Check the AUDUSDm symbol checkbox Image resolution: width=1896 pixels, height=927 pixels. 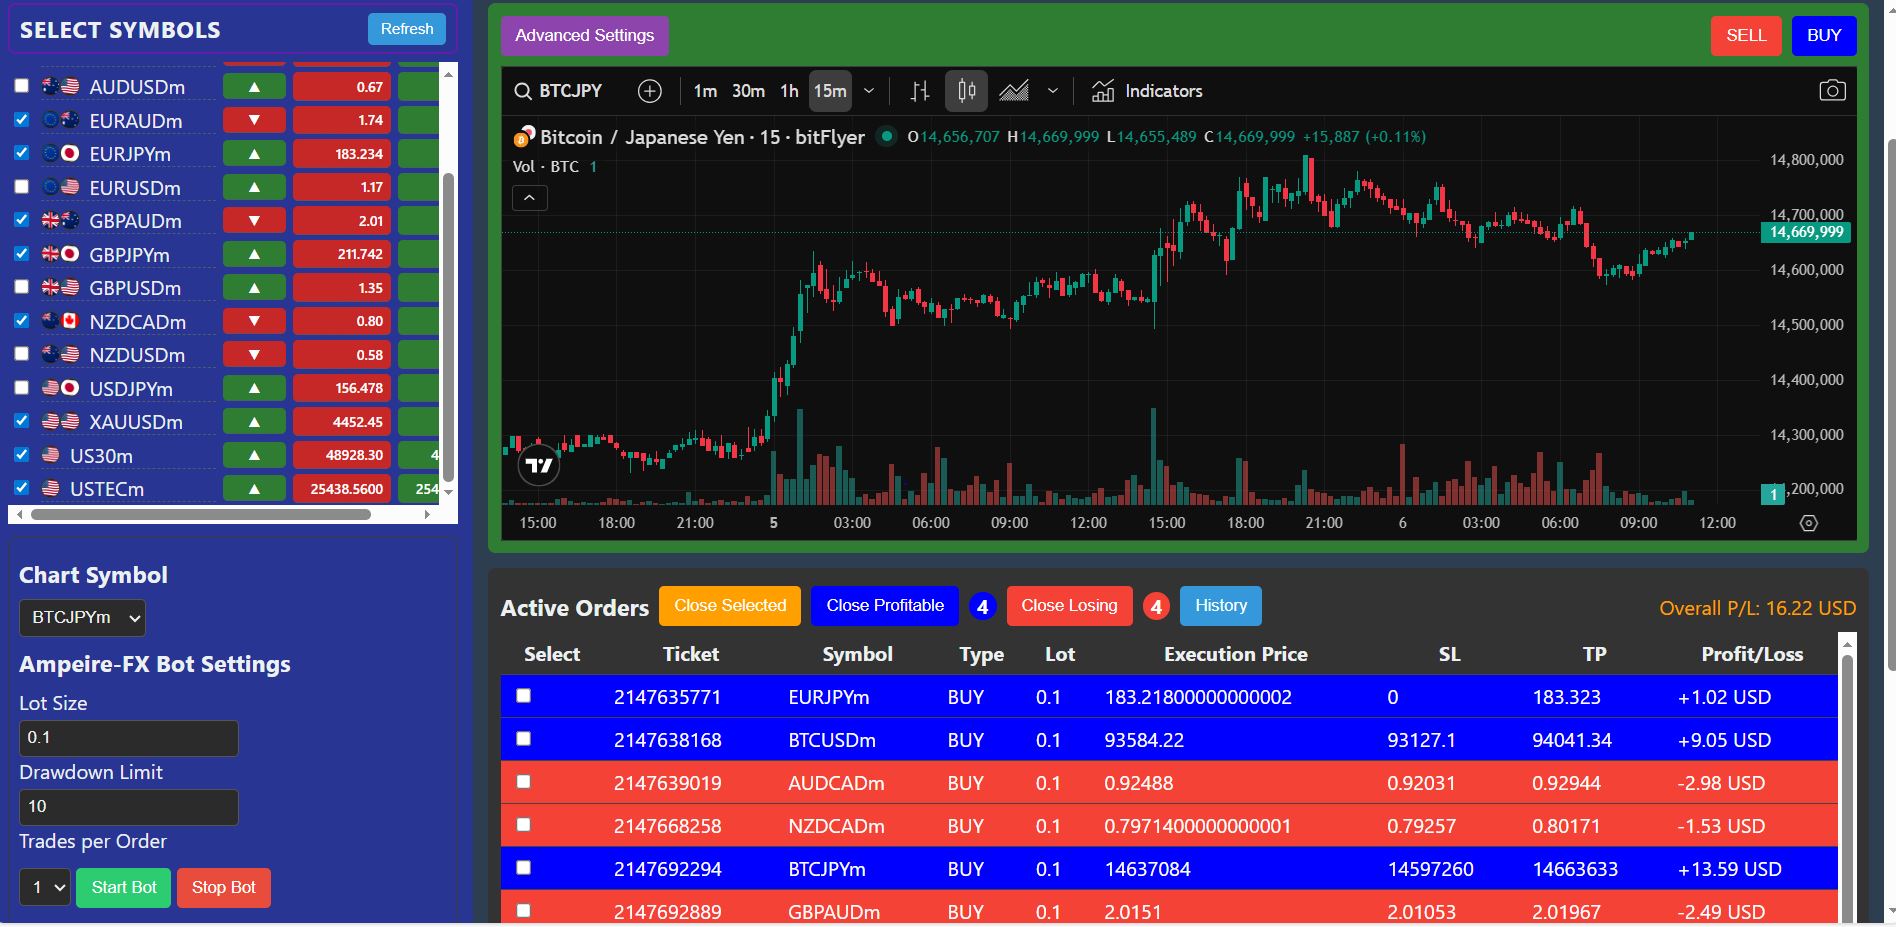pos(21,86)
